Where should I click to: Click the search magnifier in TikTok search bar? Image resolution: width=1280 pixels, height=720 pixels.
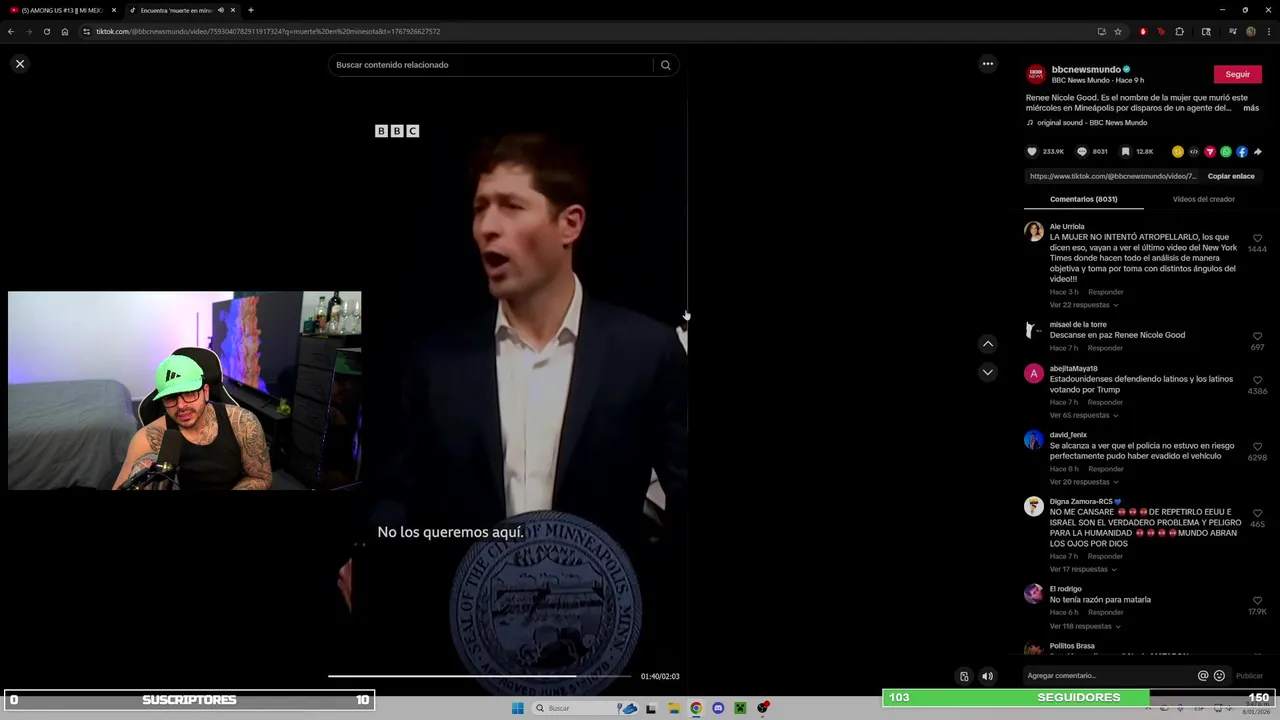point(666,65)
